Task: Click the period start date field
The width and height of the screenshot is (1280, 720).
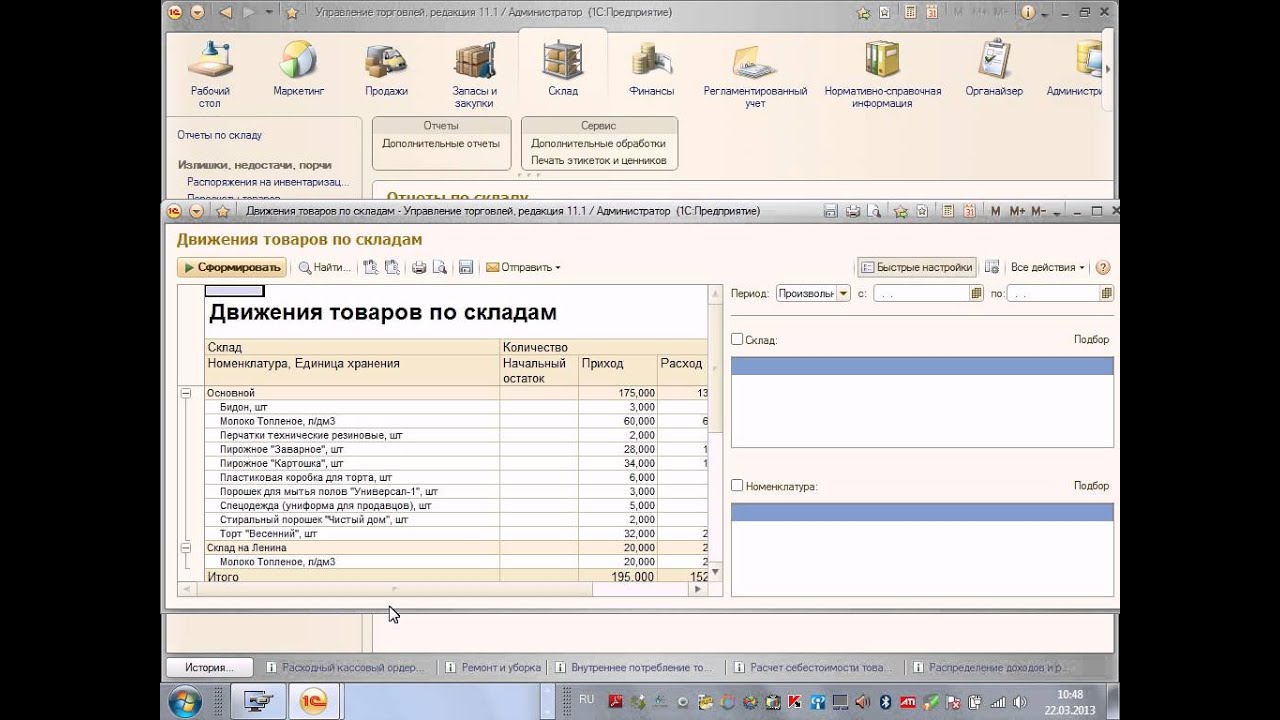Action: pyautogui.click(x=921, y=293)
